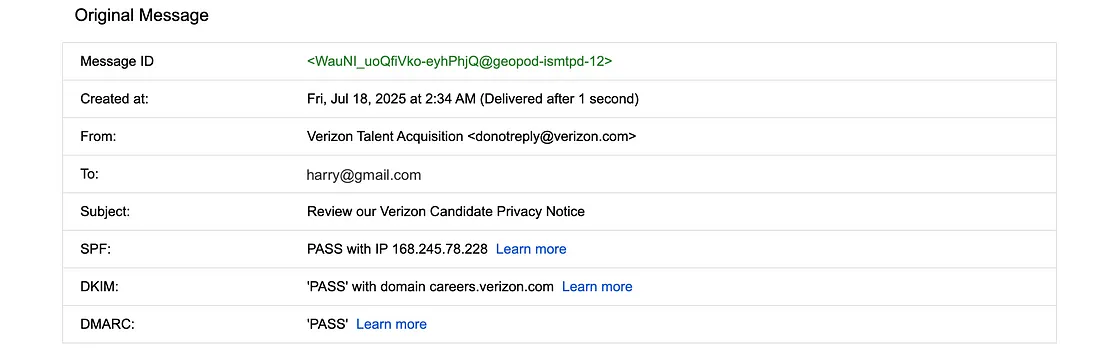1100x364 pixels.
Task: Click the From field label
Action: point(98,137)
